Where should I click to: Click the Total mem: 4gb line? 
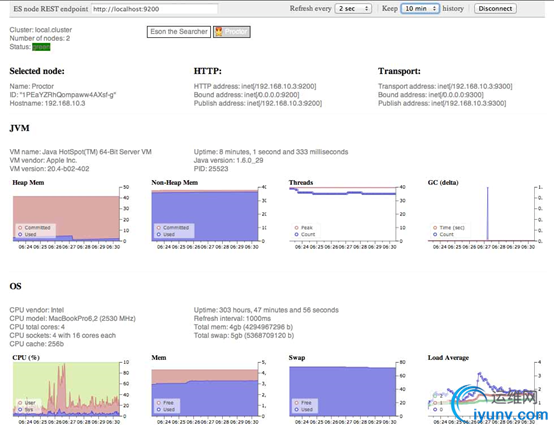243,327
